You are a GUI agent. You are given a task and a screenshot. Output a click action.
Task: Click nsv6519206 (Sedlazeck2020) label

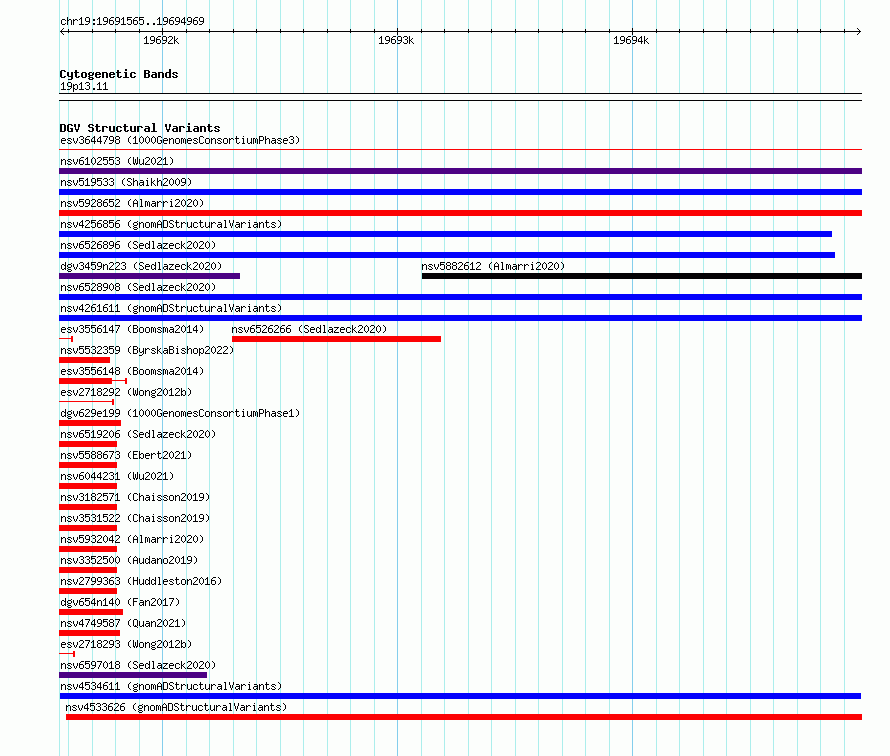click(138, 434)
